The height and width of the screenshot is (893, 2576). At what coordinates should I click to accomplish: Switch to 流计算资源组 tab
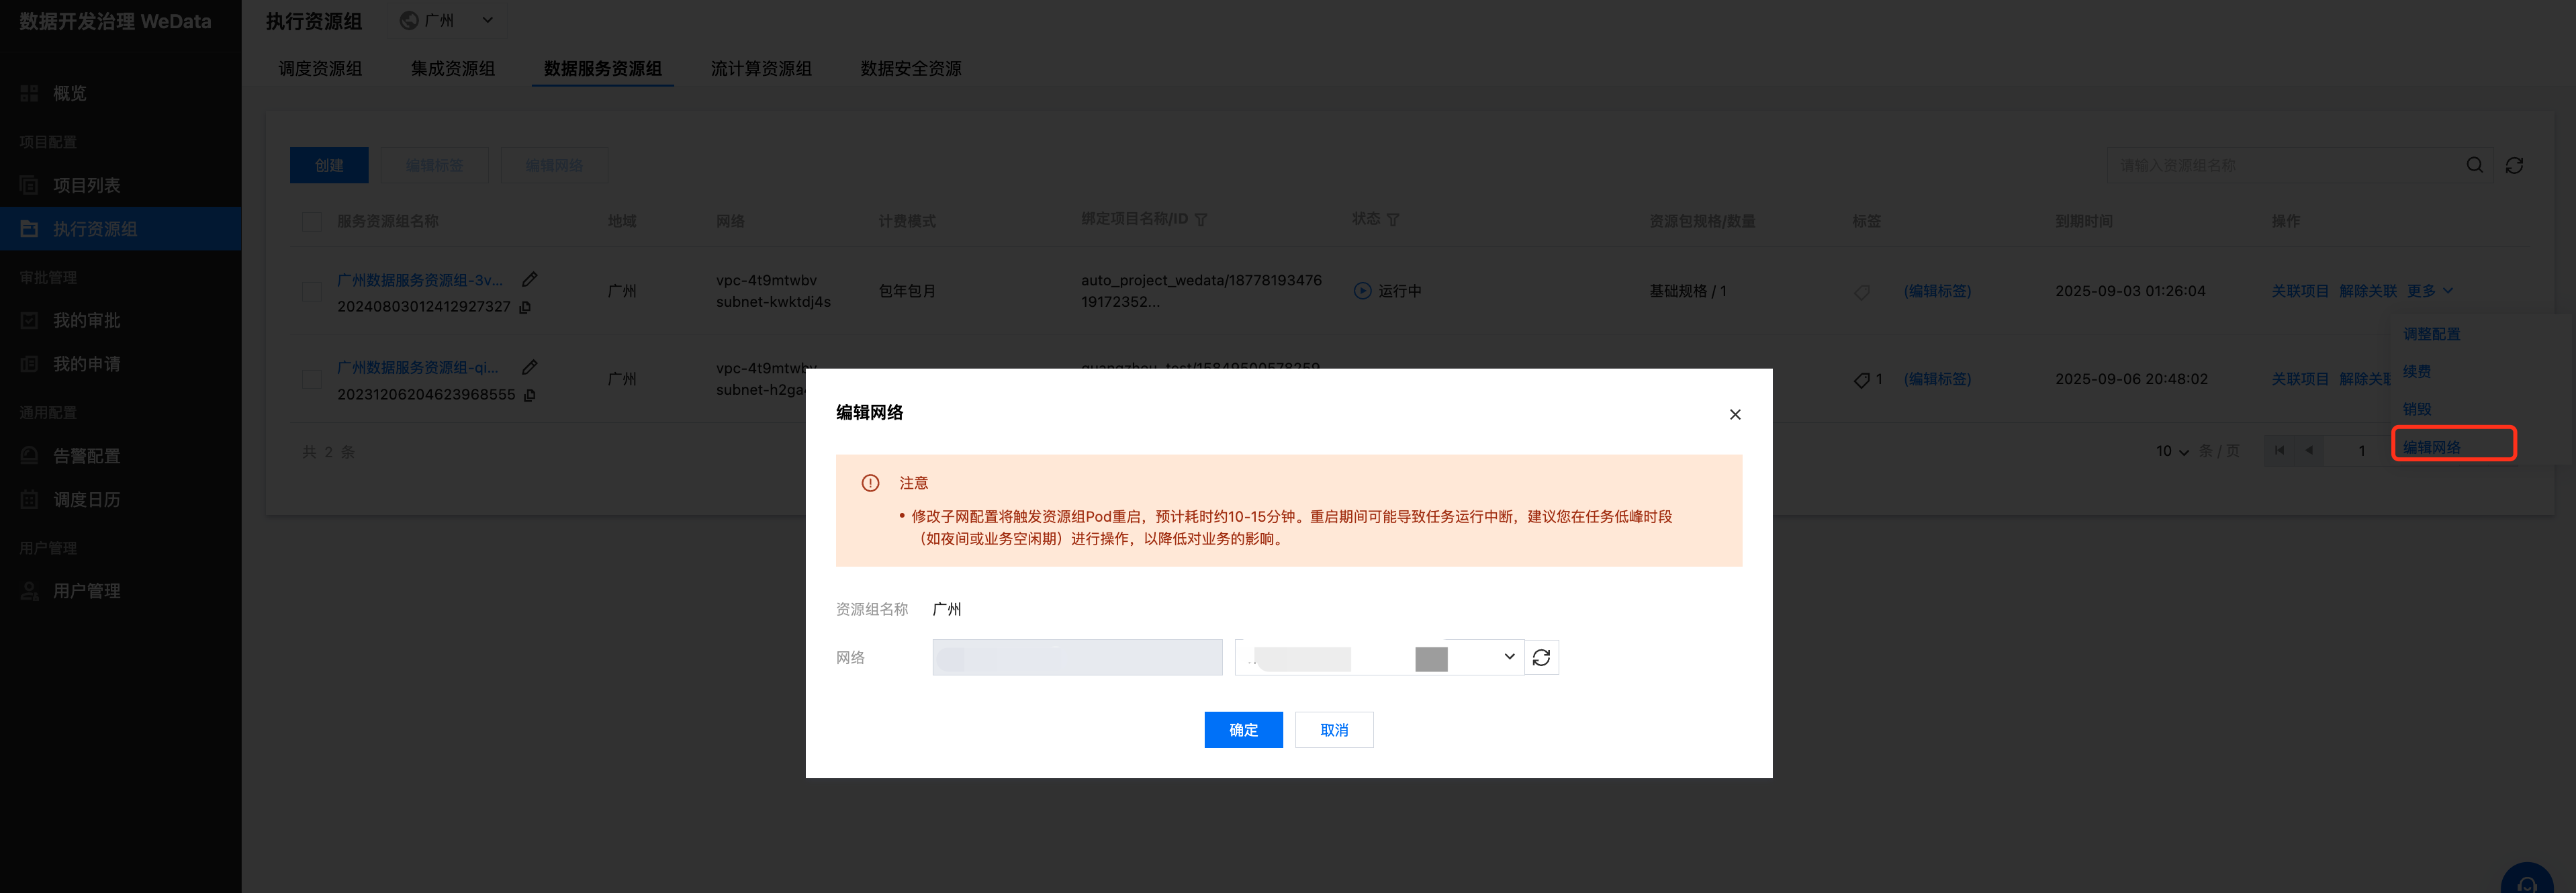pyautogui.click(x=761, y=69)
